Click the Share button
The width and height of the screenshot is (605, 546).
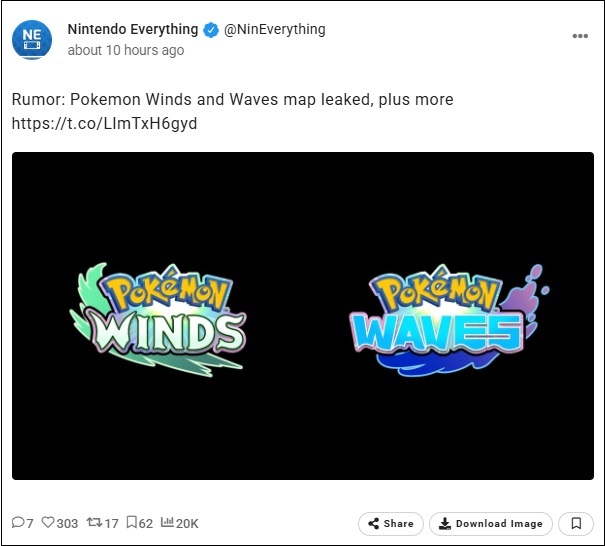tap(390, 524)
